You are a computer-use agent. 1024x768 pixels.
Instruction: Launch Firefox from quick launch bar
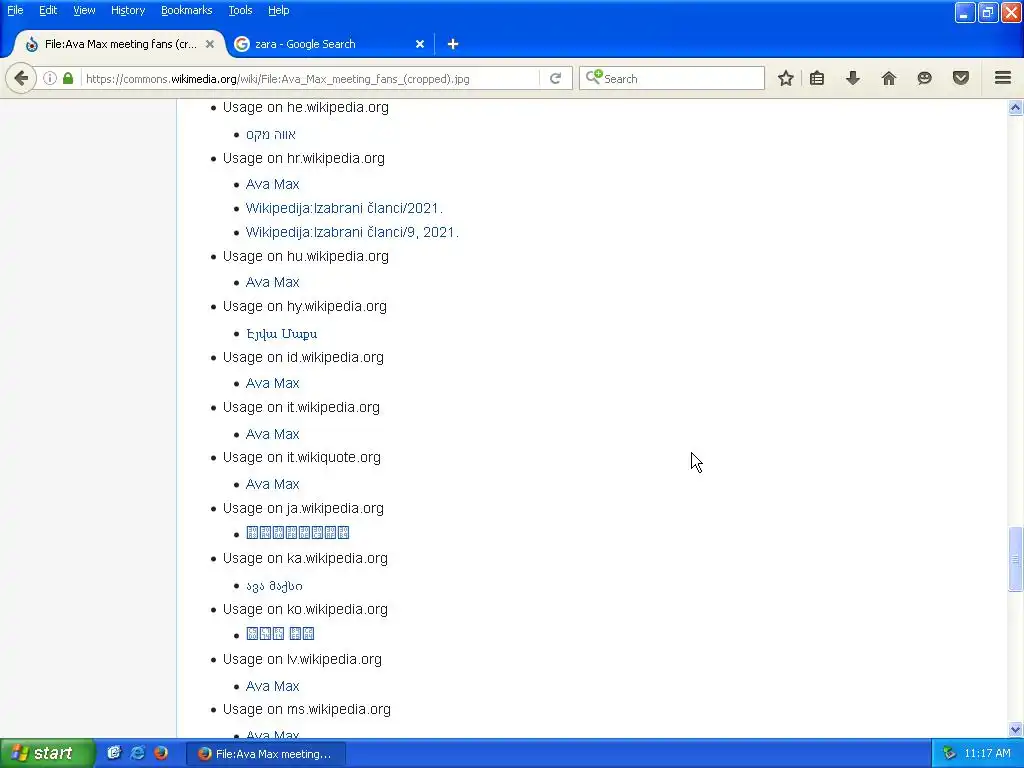click(x=161, y=753)
